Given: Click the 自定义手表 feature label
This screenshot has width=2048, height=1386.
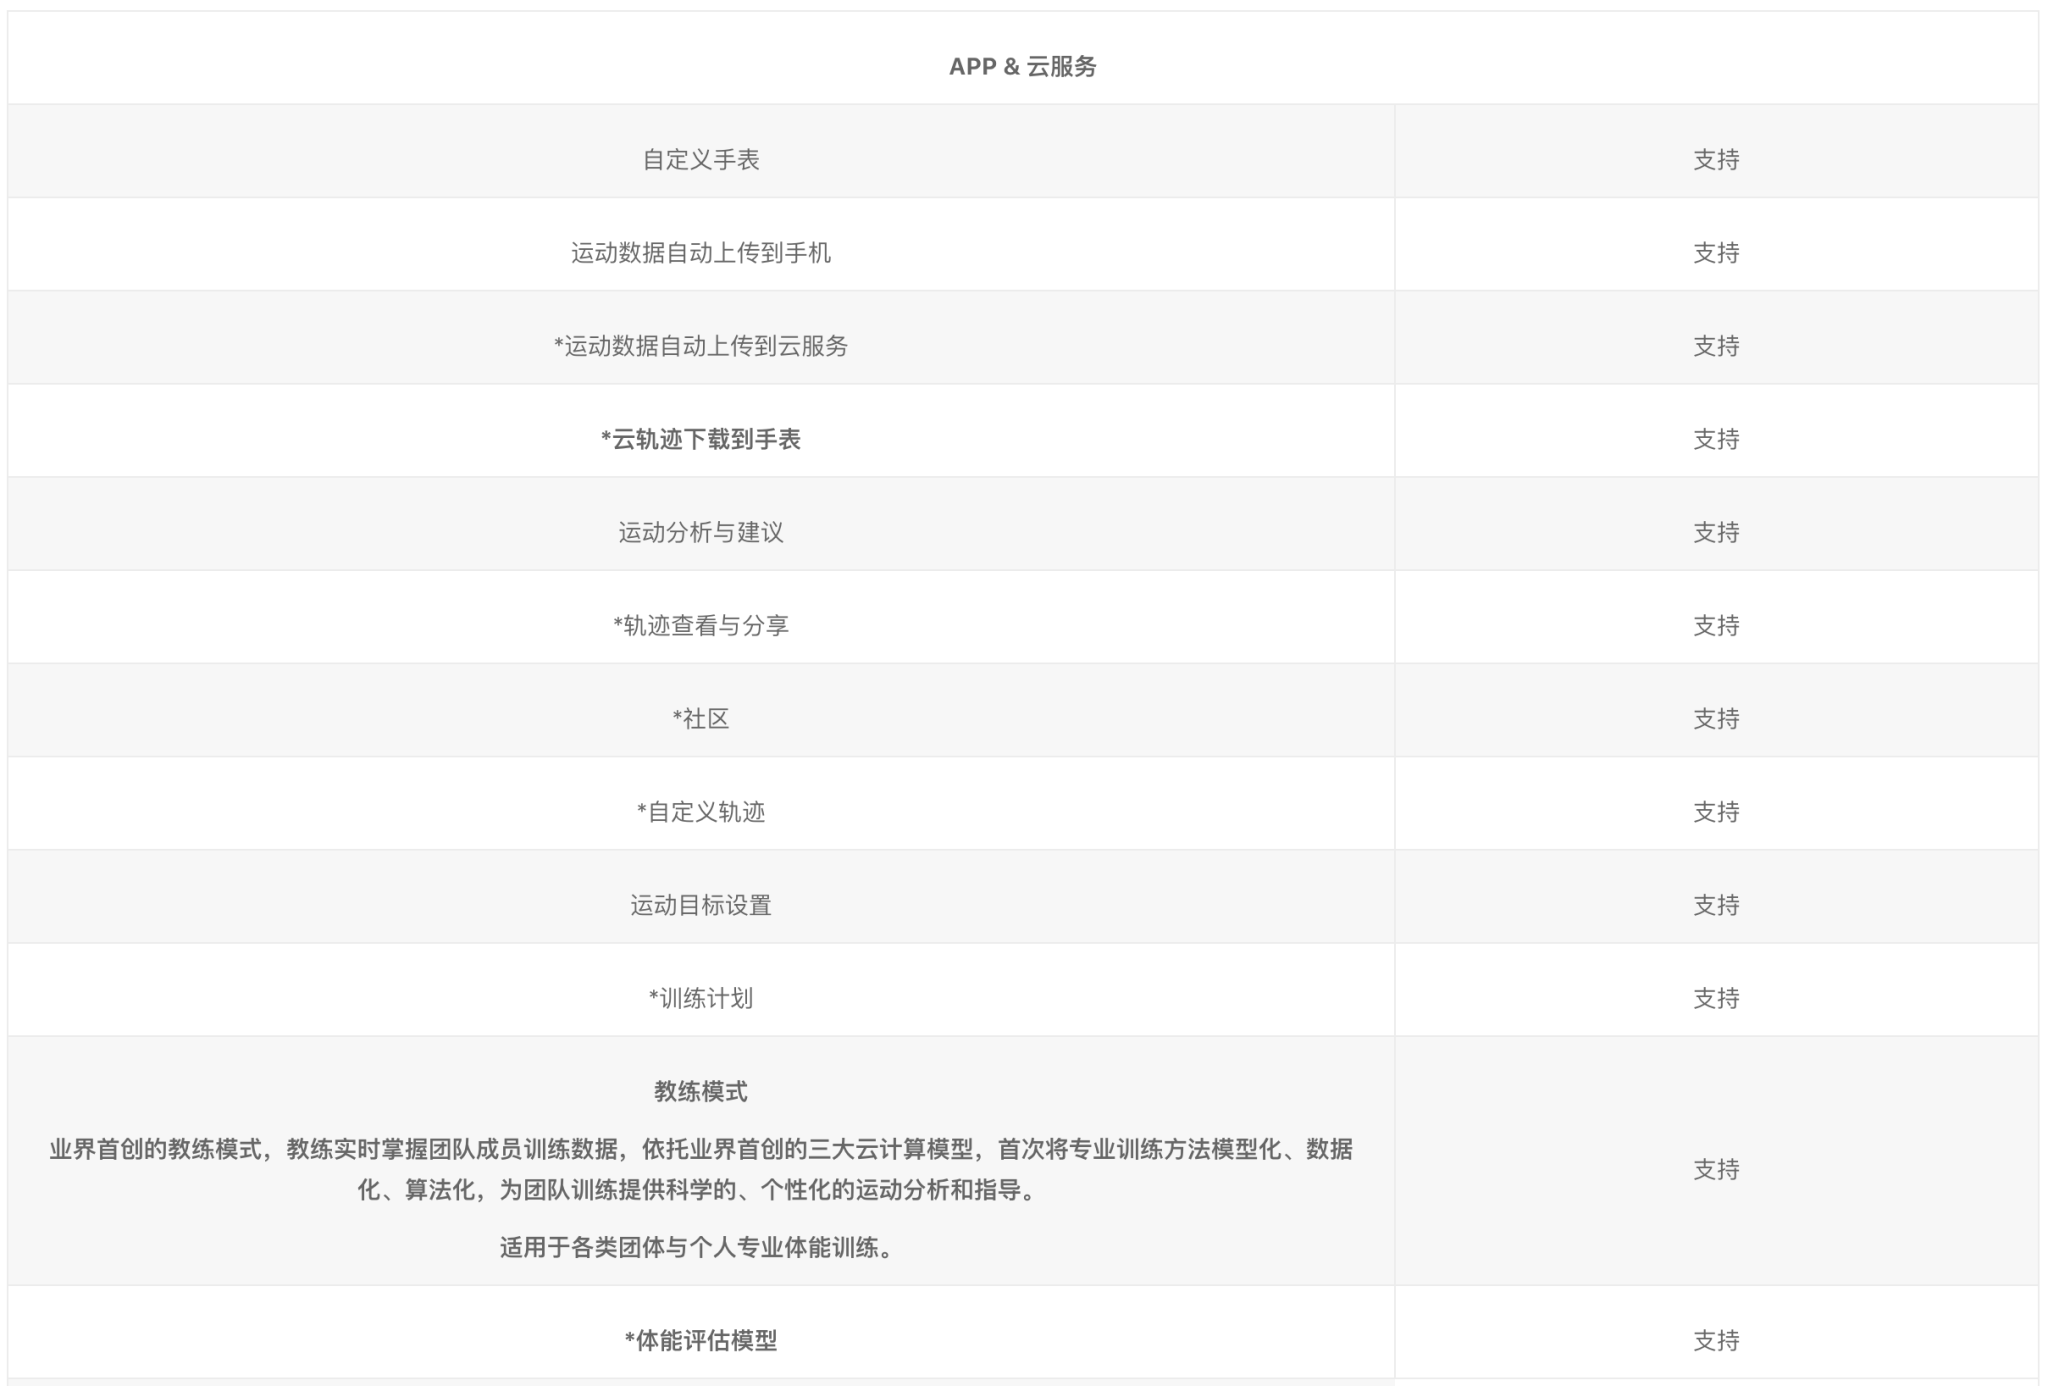Looking at the screenshot, I should point(700,159).
